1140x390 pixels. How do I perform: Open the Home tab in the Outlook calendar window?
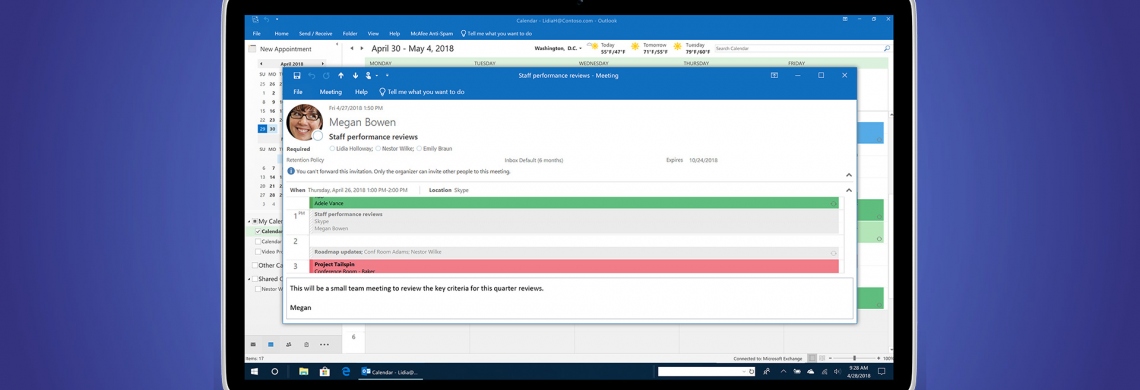tap(281, 33)
